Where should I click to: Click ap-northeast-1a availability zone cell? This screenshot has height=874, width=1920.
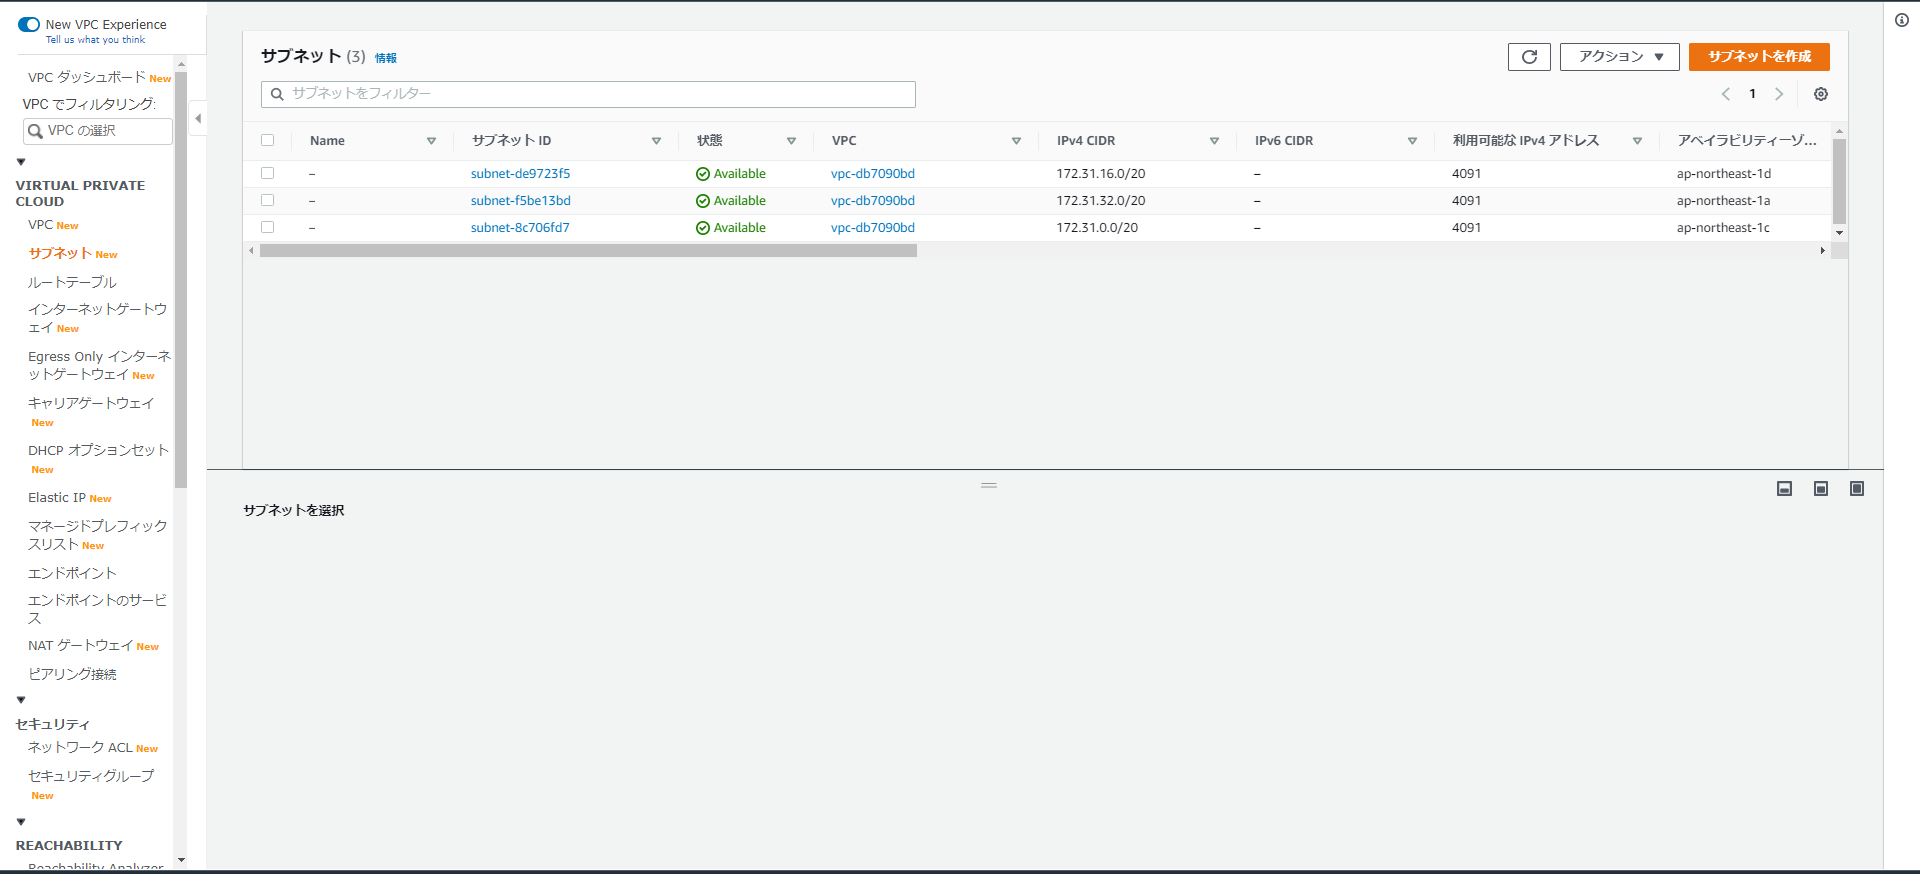[x=1723, y=200]
